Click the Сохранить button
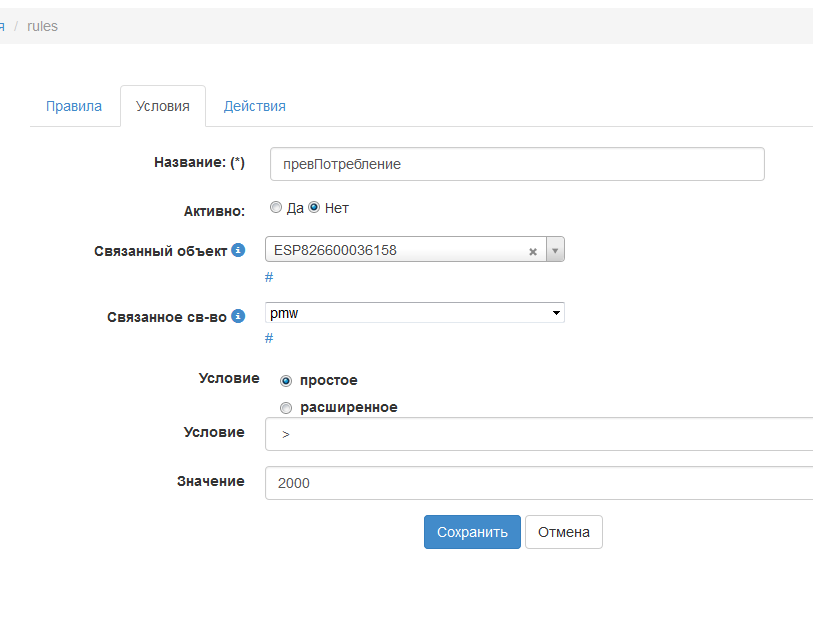 coord(472,532)
